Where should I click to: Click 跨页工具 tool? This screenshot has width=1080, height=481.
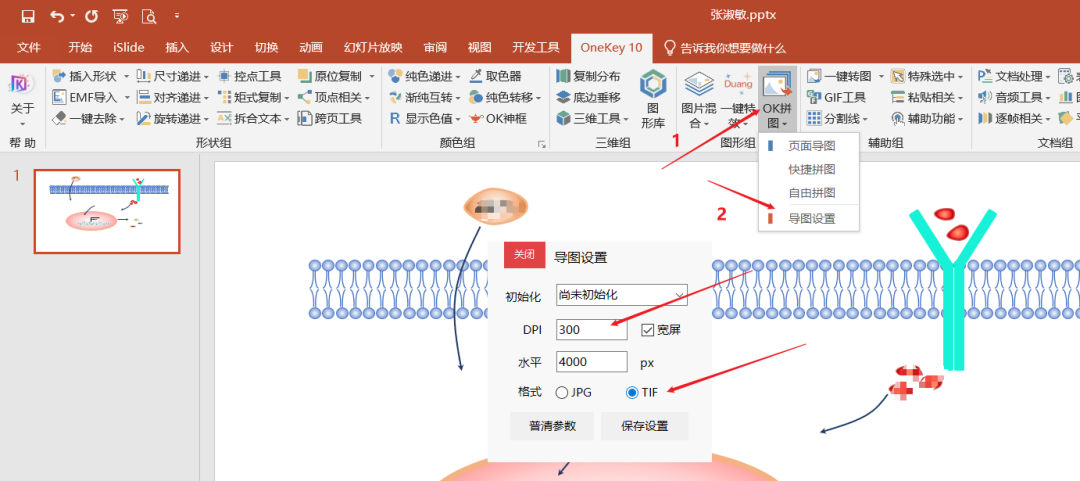point(330,119)
